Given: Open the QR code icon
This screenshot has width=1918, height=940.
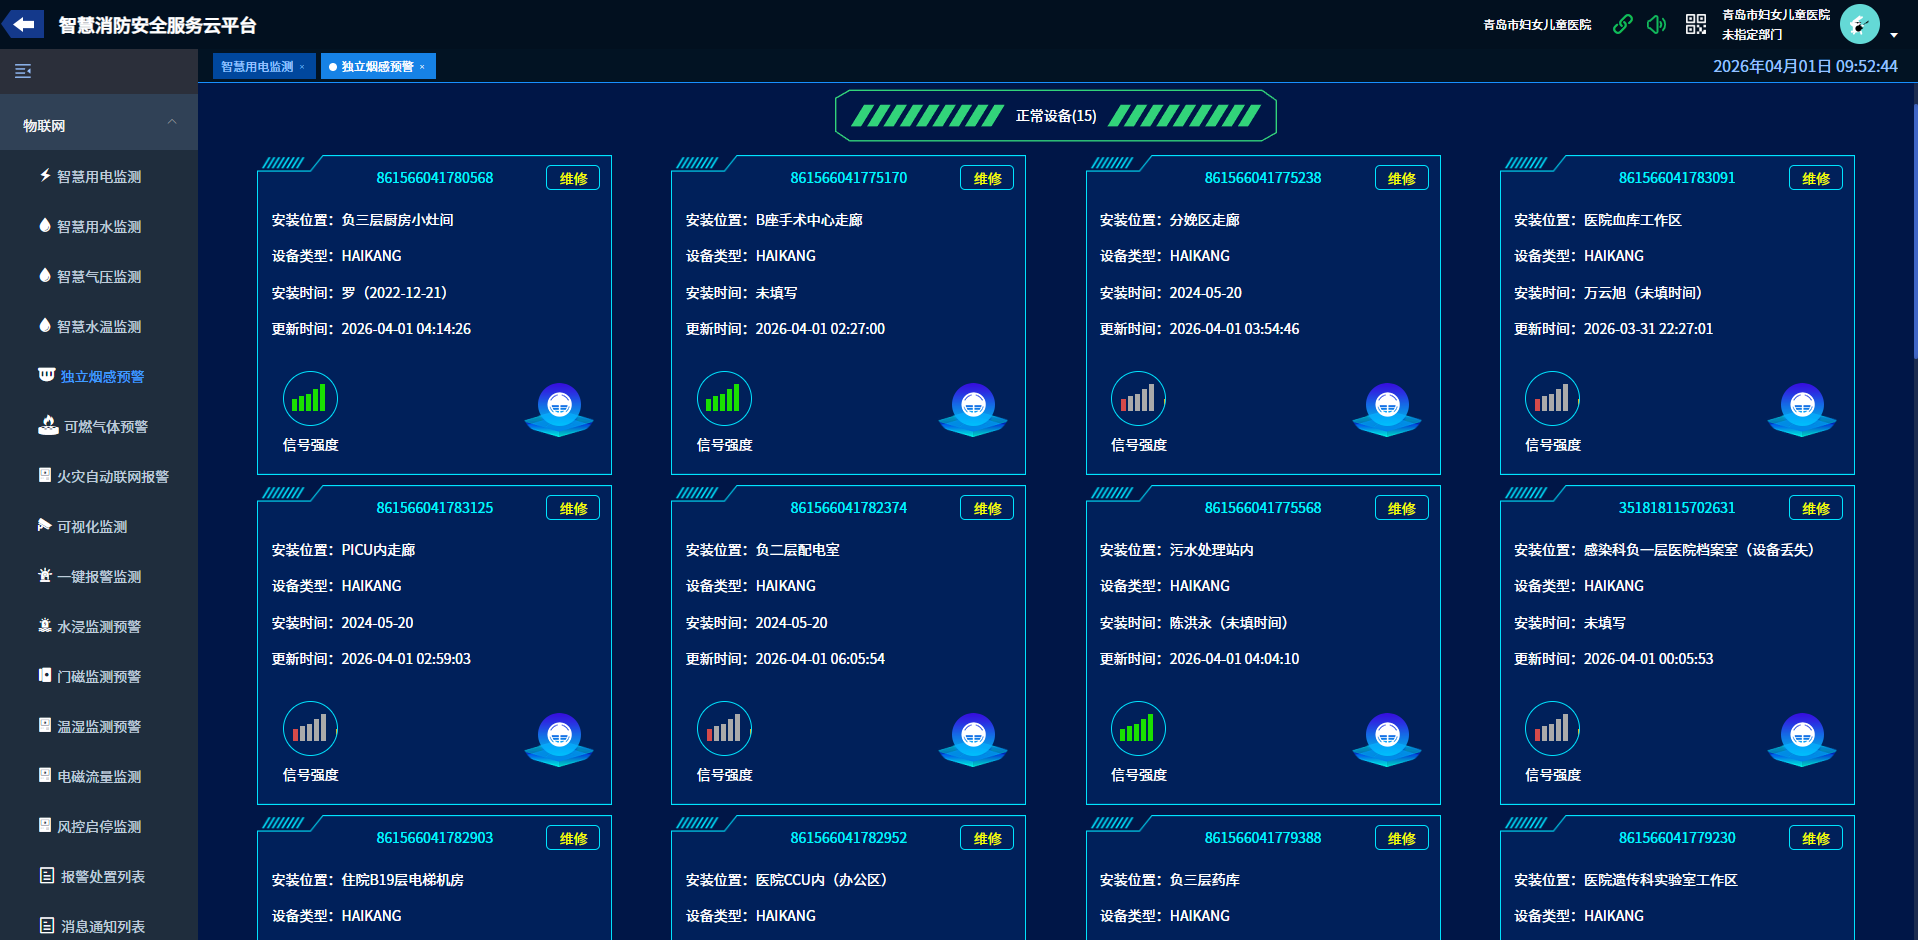Looking at the screenshot, I should (x=1695, y=24).
